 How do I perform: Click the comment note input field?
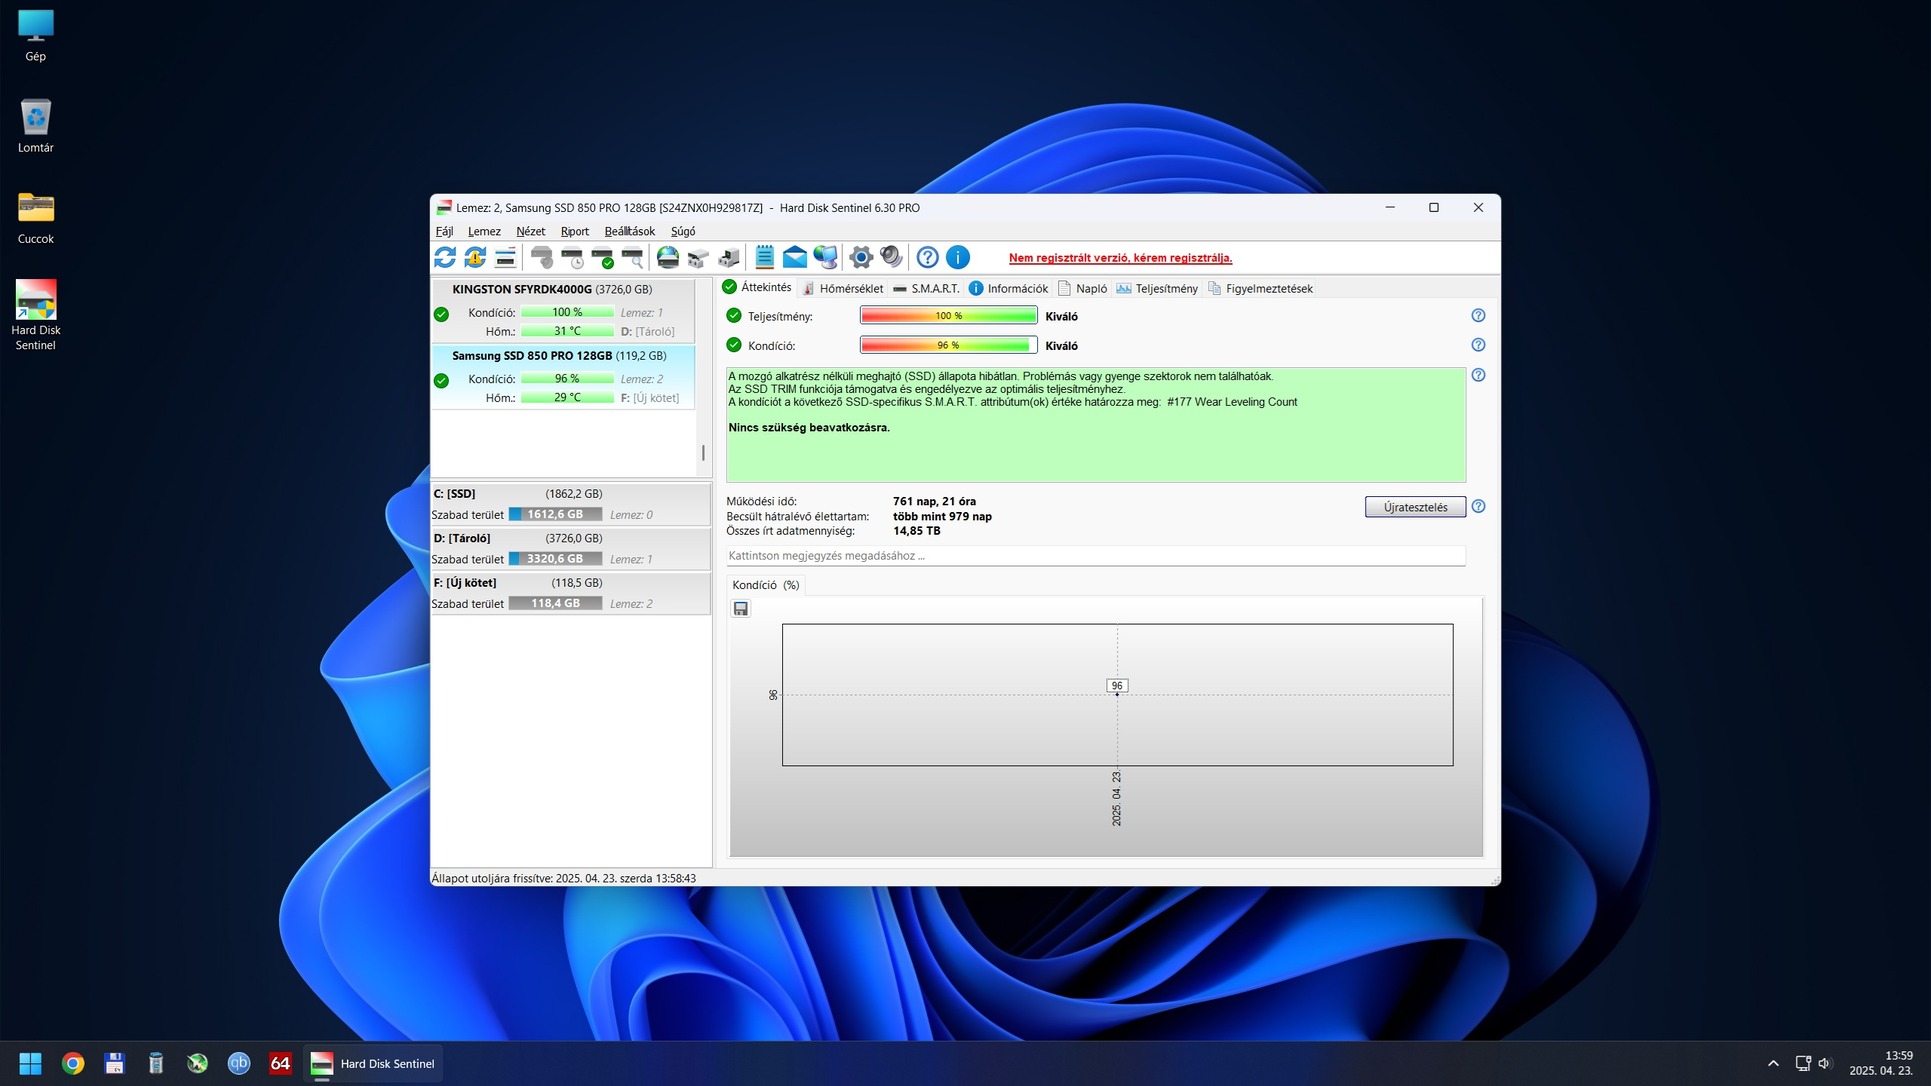click(1095, 556)
